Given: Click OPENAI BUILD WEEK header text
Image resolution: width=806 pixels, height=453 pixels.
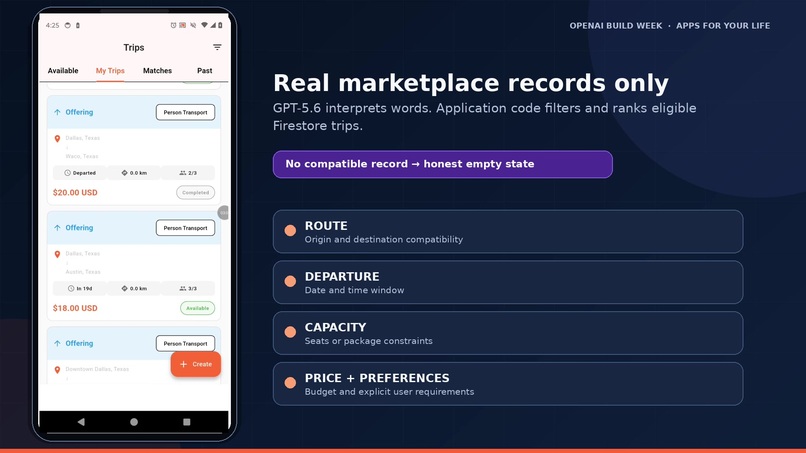Looking at the screenshot, I should click(x=616, y=26).
